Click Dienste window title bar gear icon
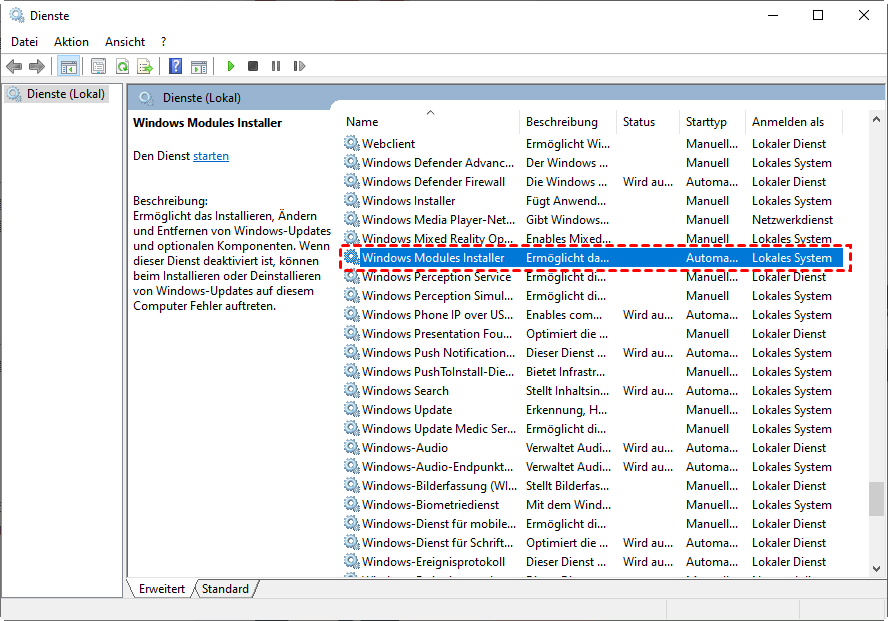Screen dimensions: 888x621 pyautogui.click(x=16, y=15)
